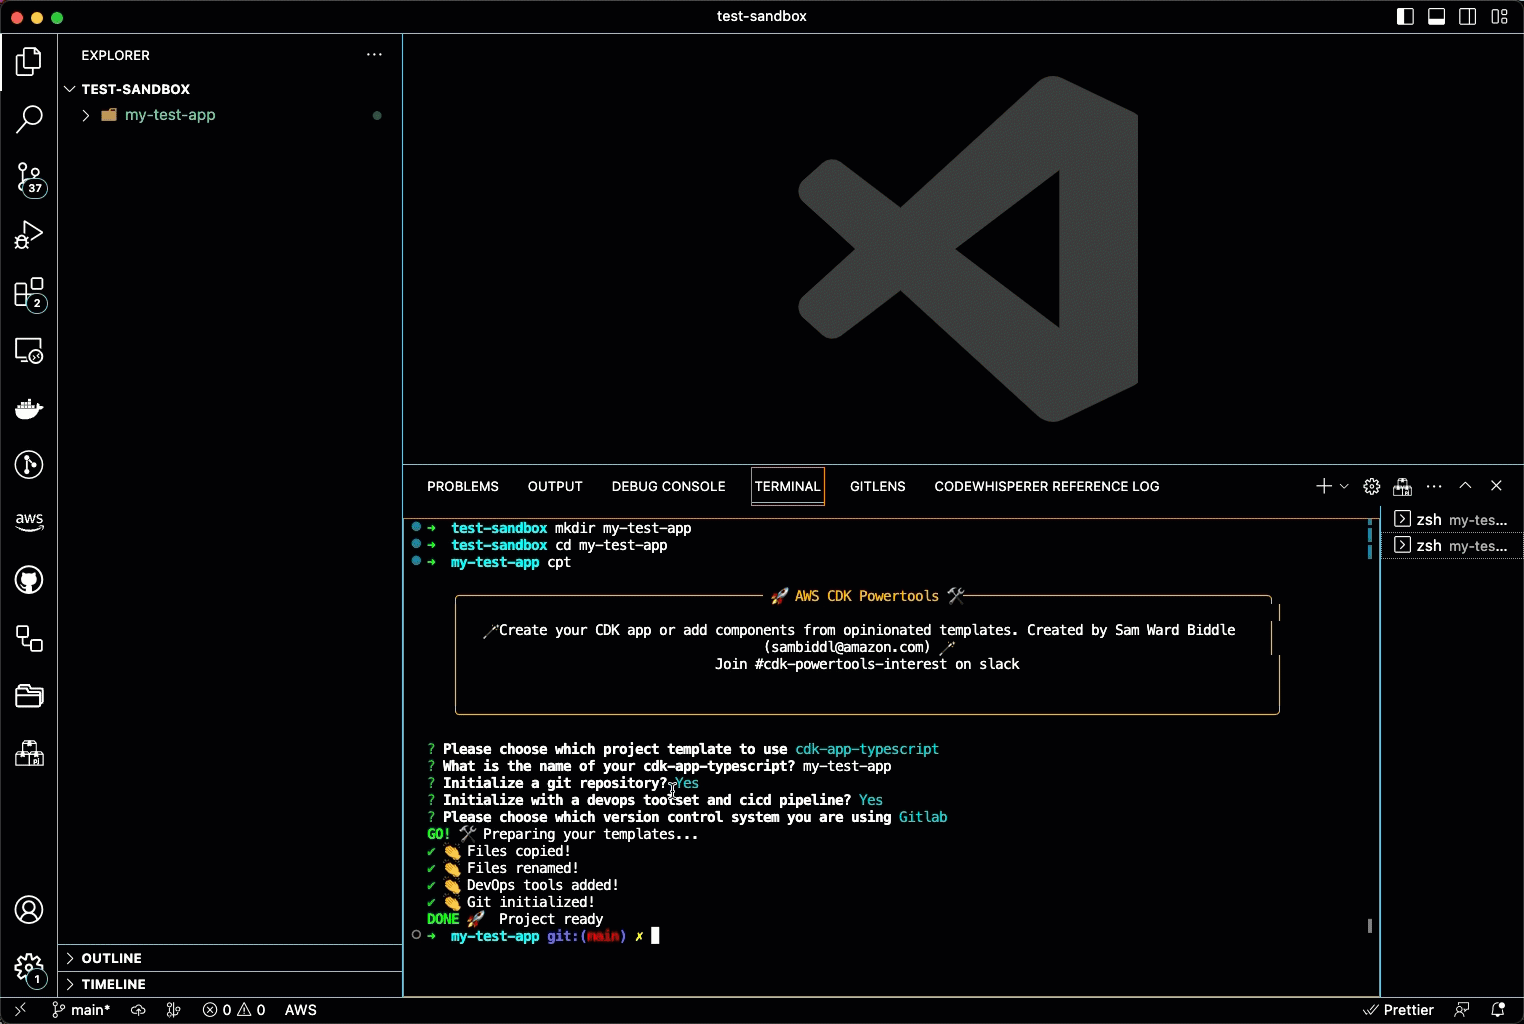Image resolution: width=1524 pixels, height=1024 pixels.
Task: Click the feedback icon in status bar
Action: click(1462, 1010)
